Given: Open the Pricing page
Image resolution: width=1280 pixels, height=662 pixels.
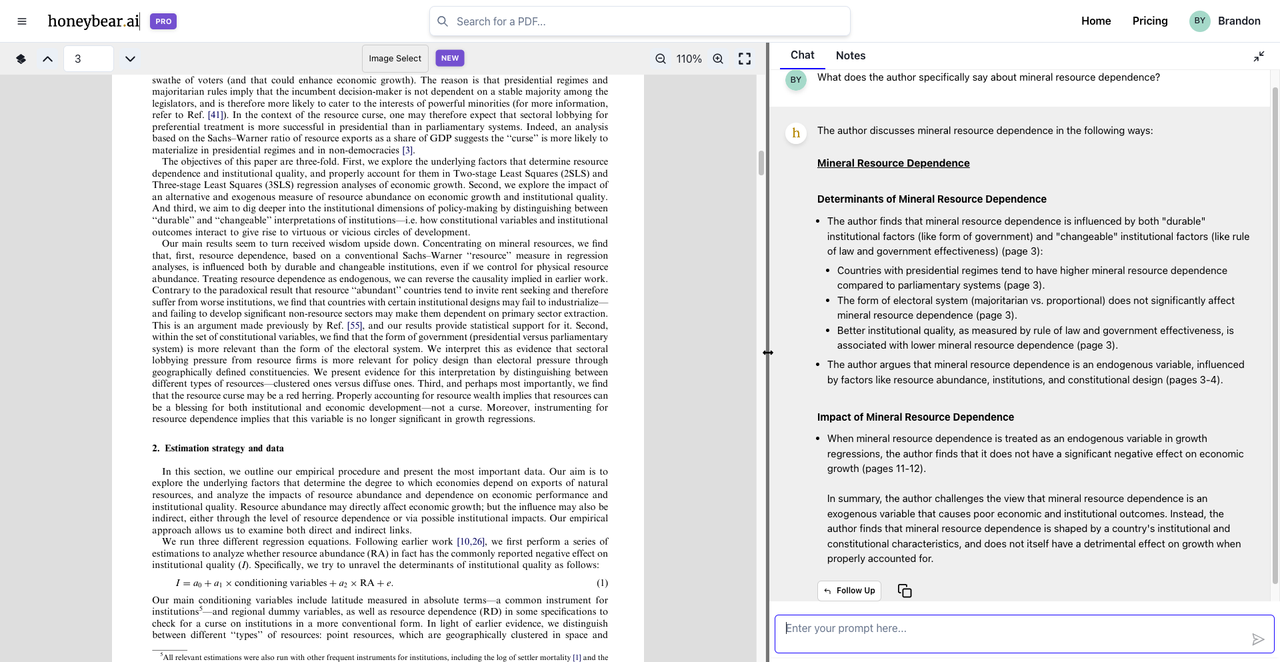Looking at the screenshot, I should click(1150, 21).
